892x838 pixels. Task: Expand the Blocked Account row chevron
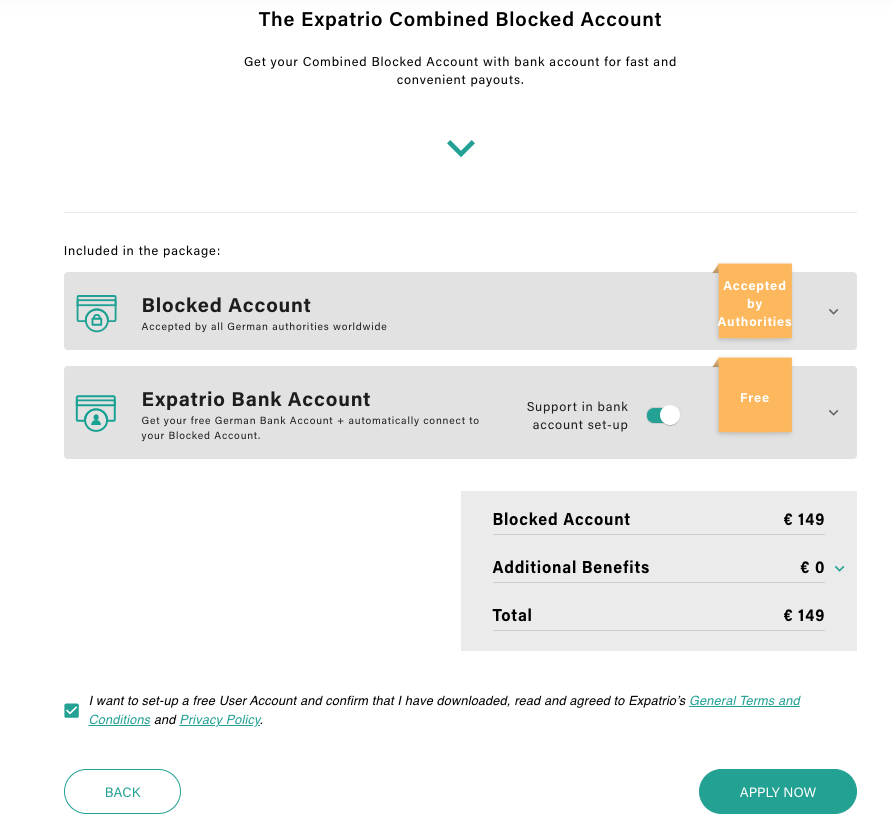[x=833, y=312]
